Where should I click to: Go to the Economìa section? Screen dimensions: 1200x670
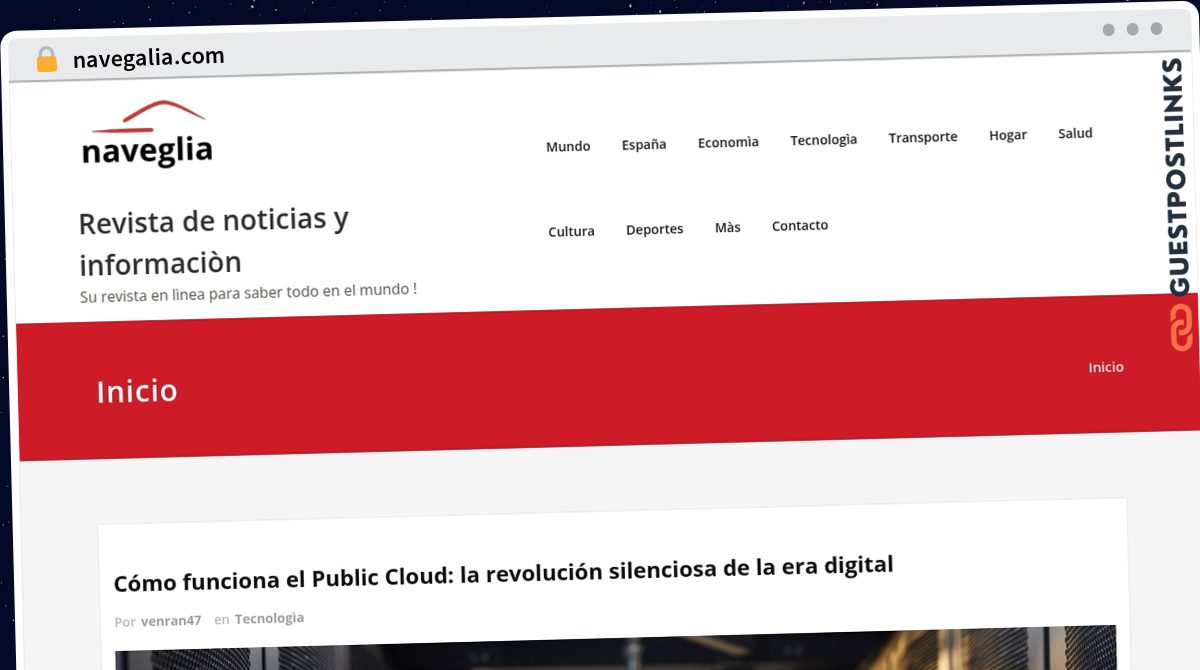(728, 142)
